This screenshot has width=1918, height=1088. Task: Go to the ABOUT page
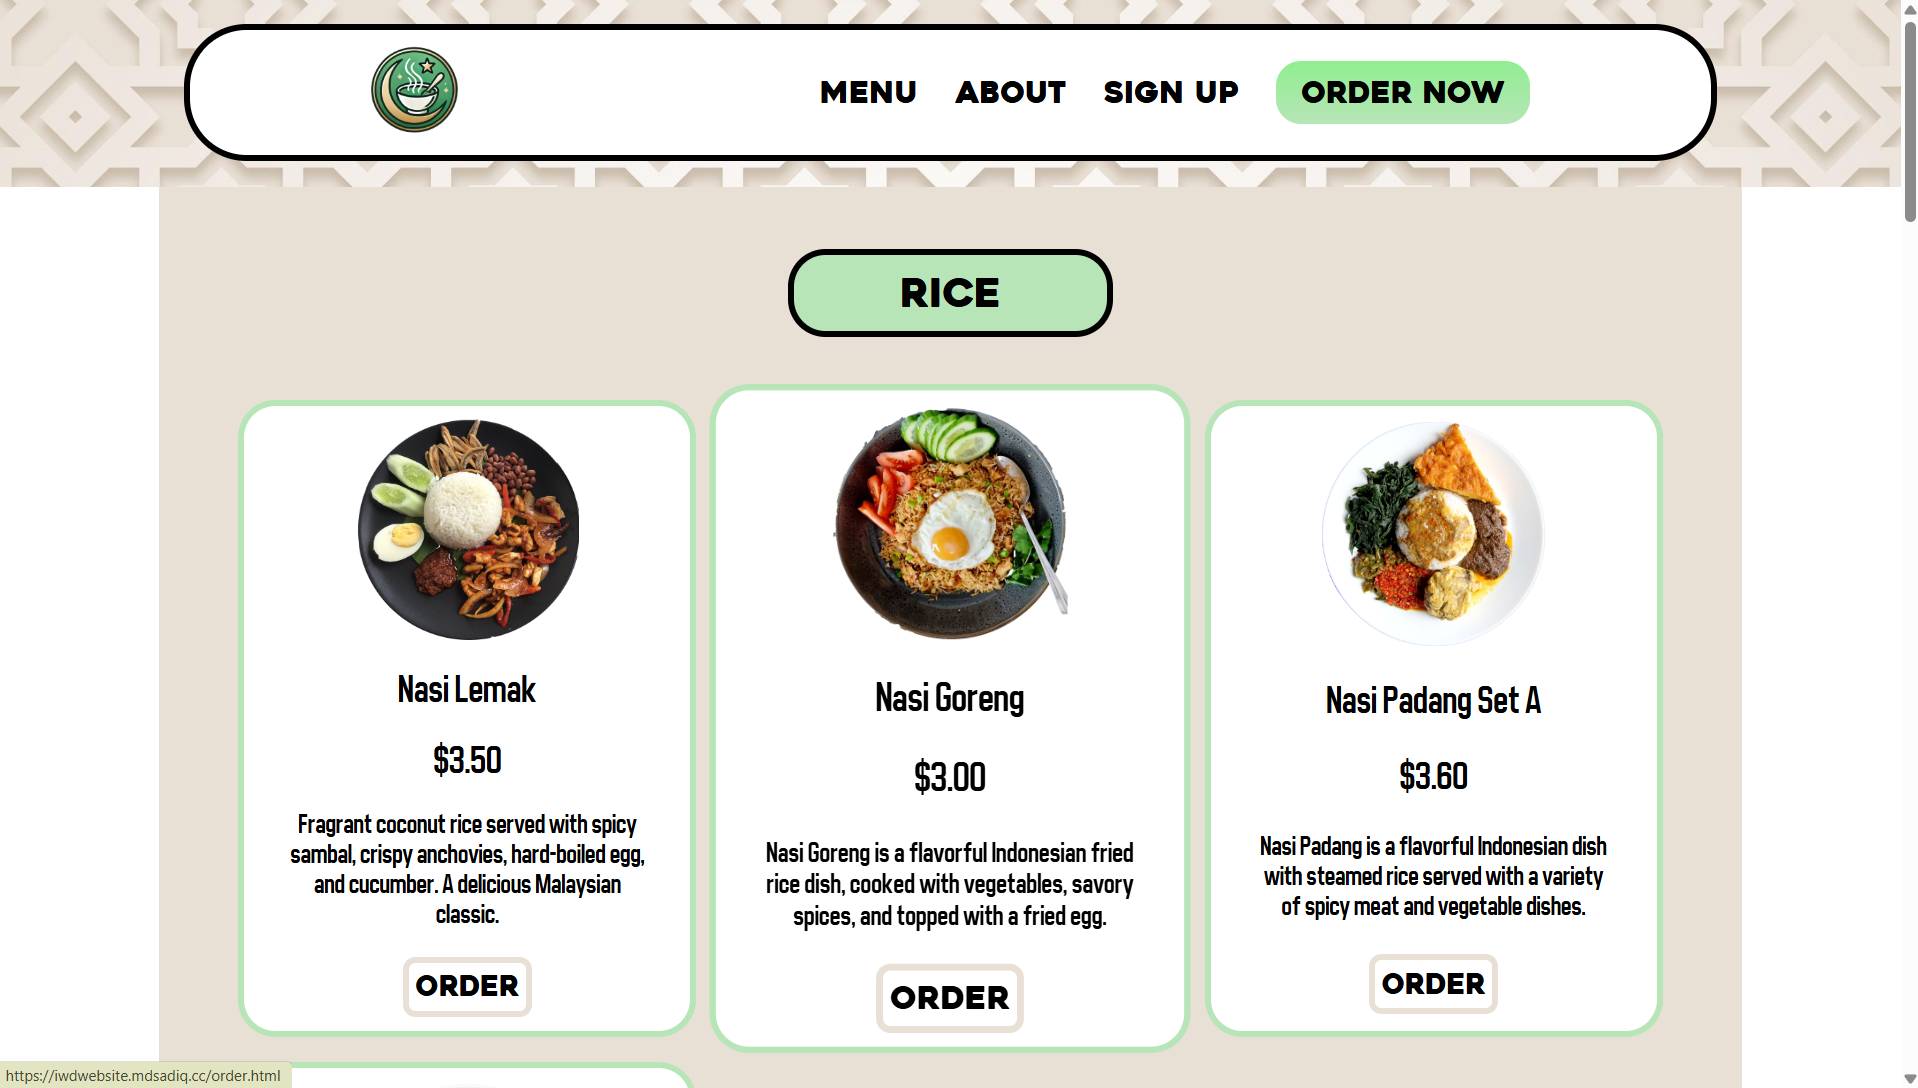(x=1010, y=92)
